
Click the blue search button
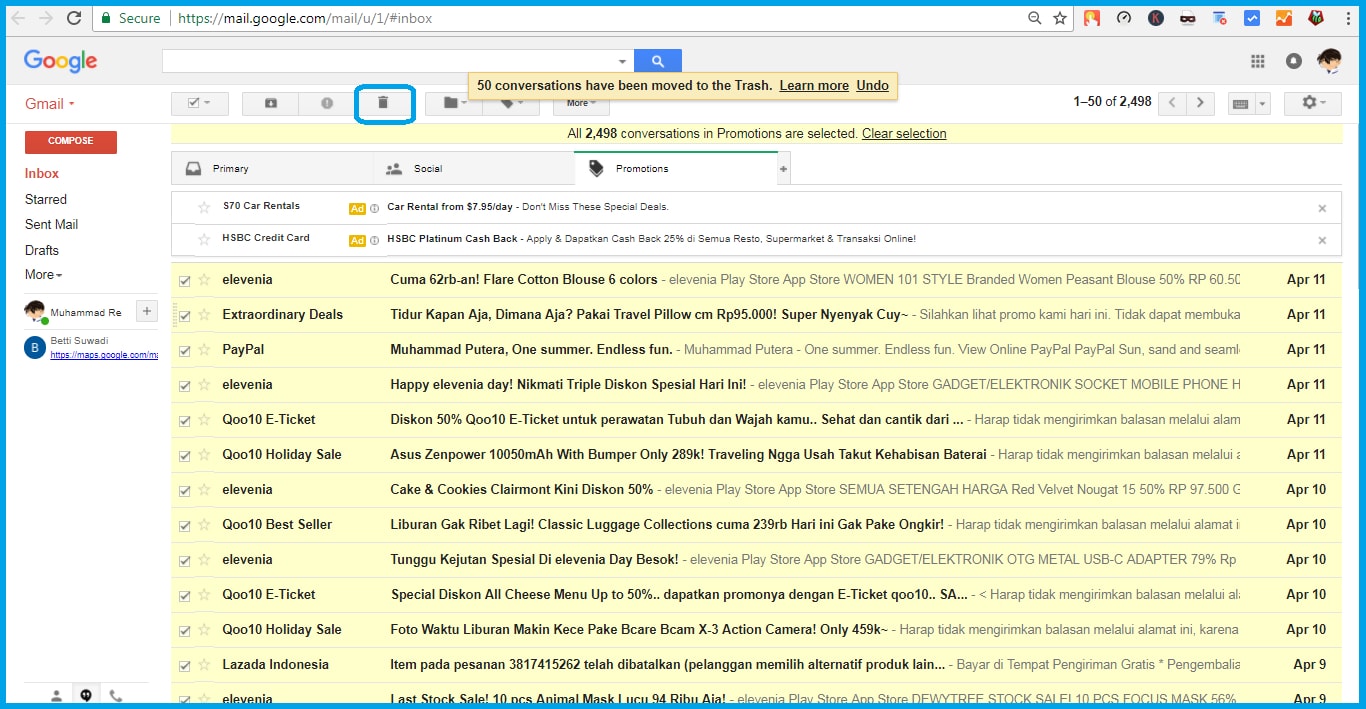[657, 61]
